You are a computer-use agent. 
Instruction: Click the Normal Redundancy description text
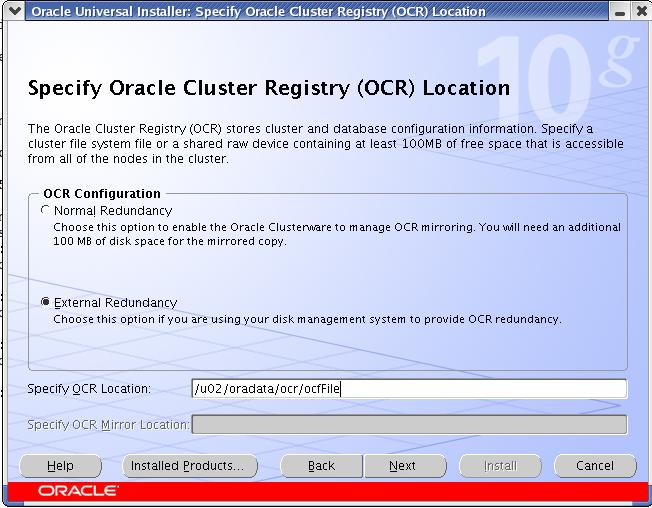tap(337, 234)
